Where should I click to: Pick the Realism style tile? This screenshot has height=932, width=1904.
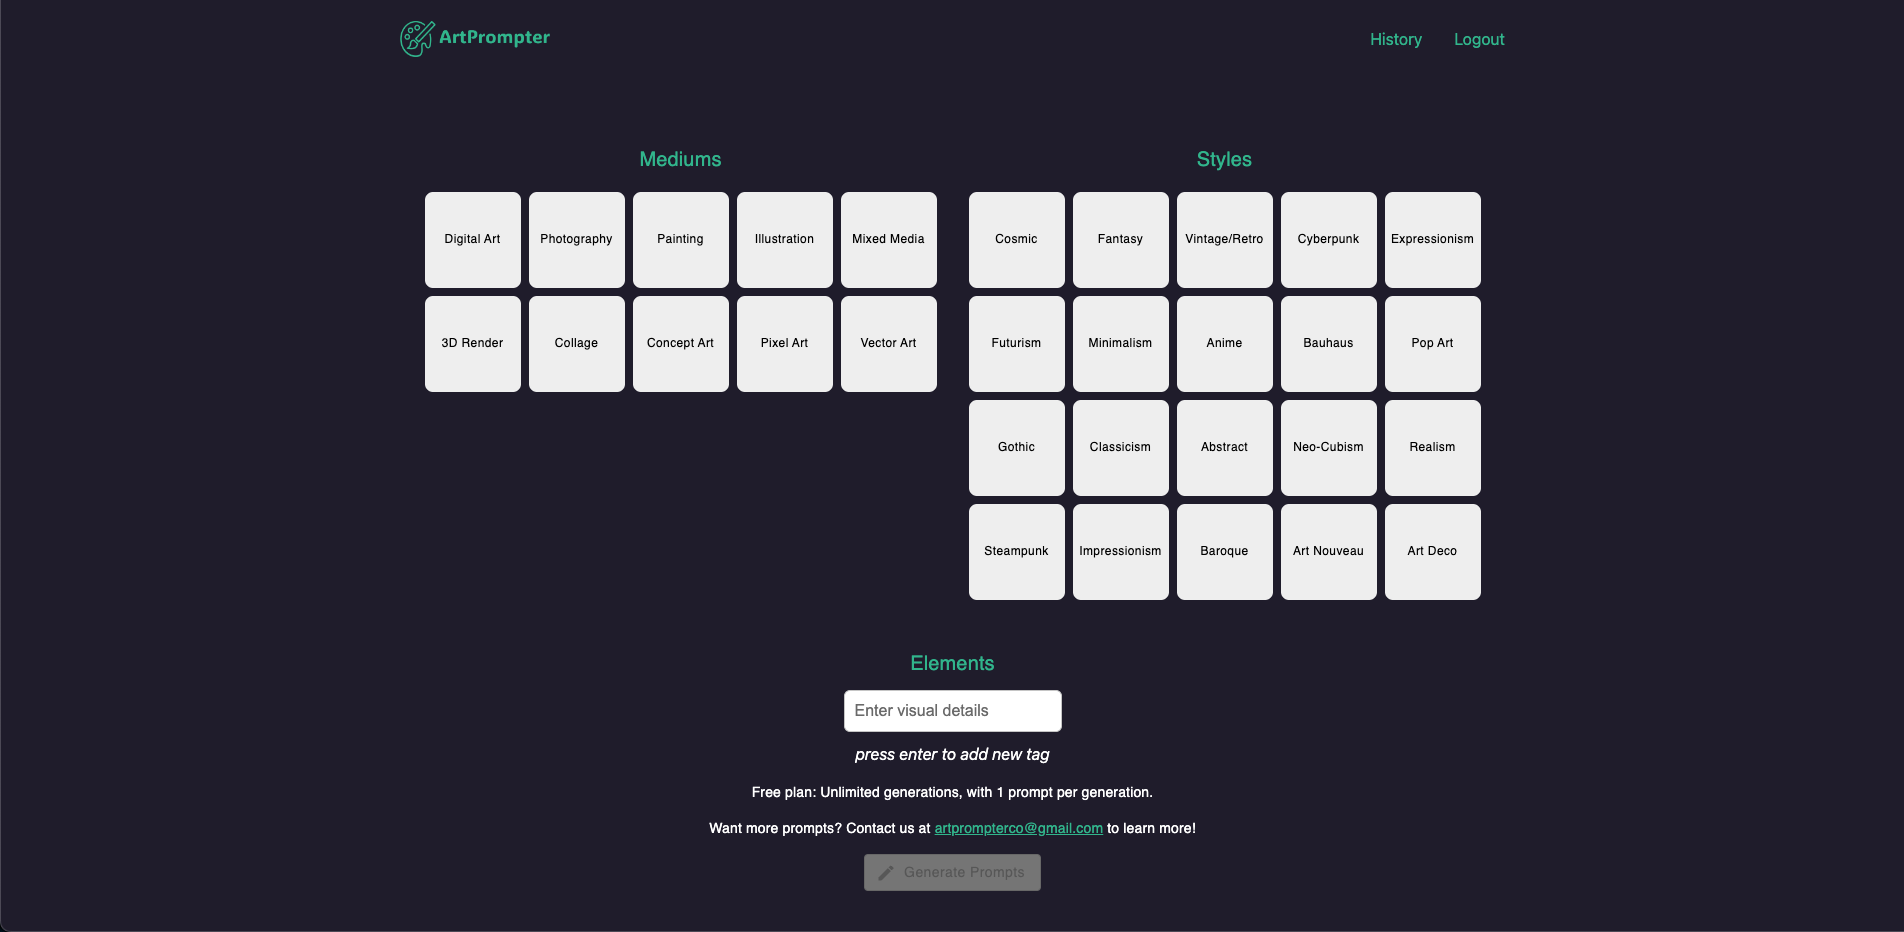1433,448
